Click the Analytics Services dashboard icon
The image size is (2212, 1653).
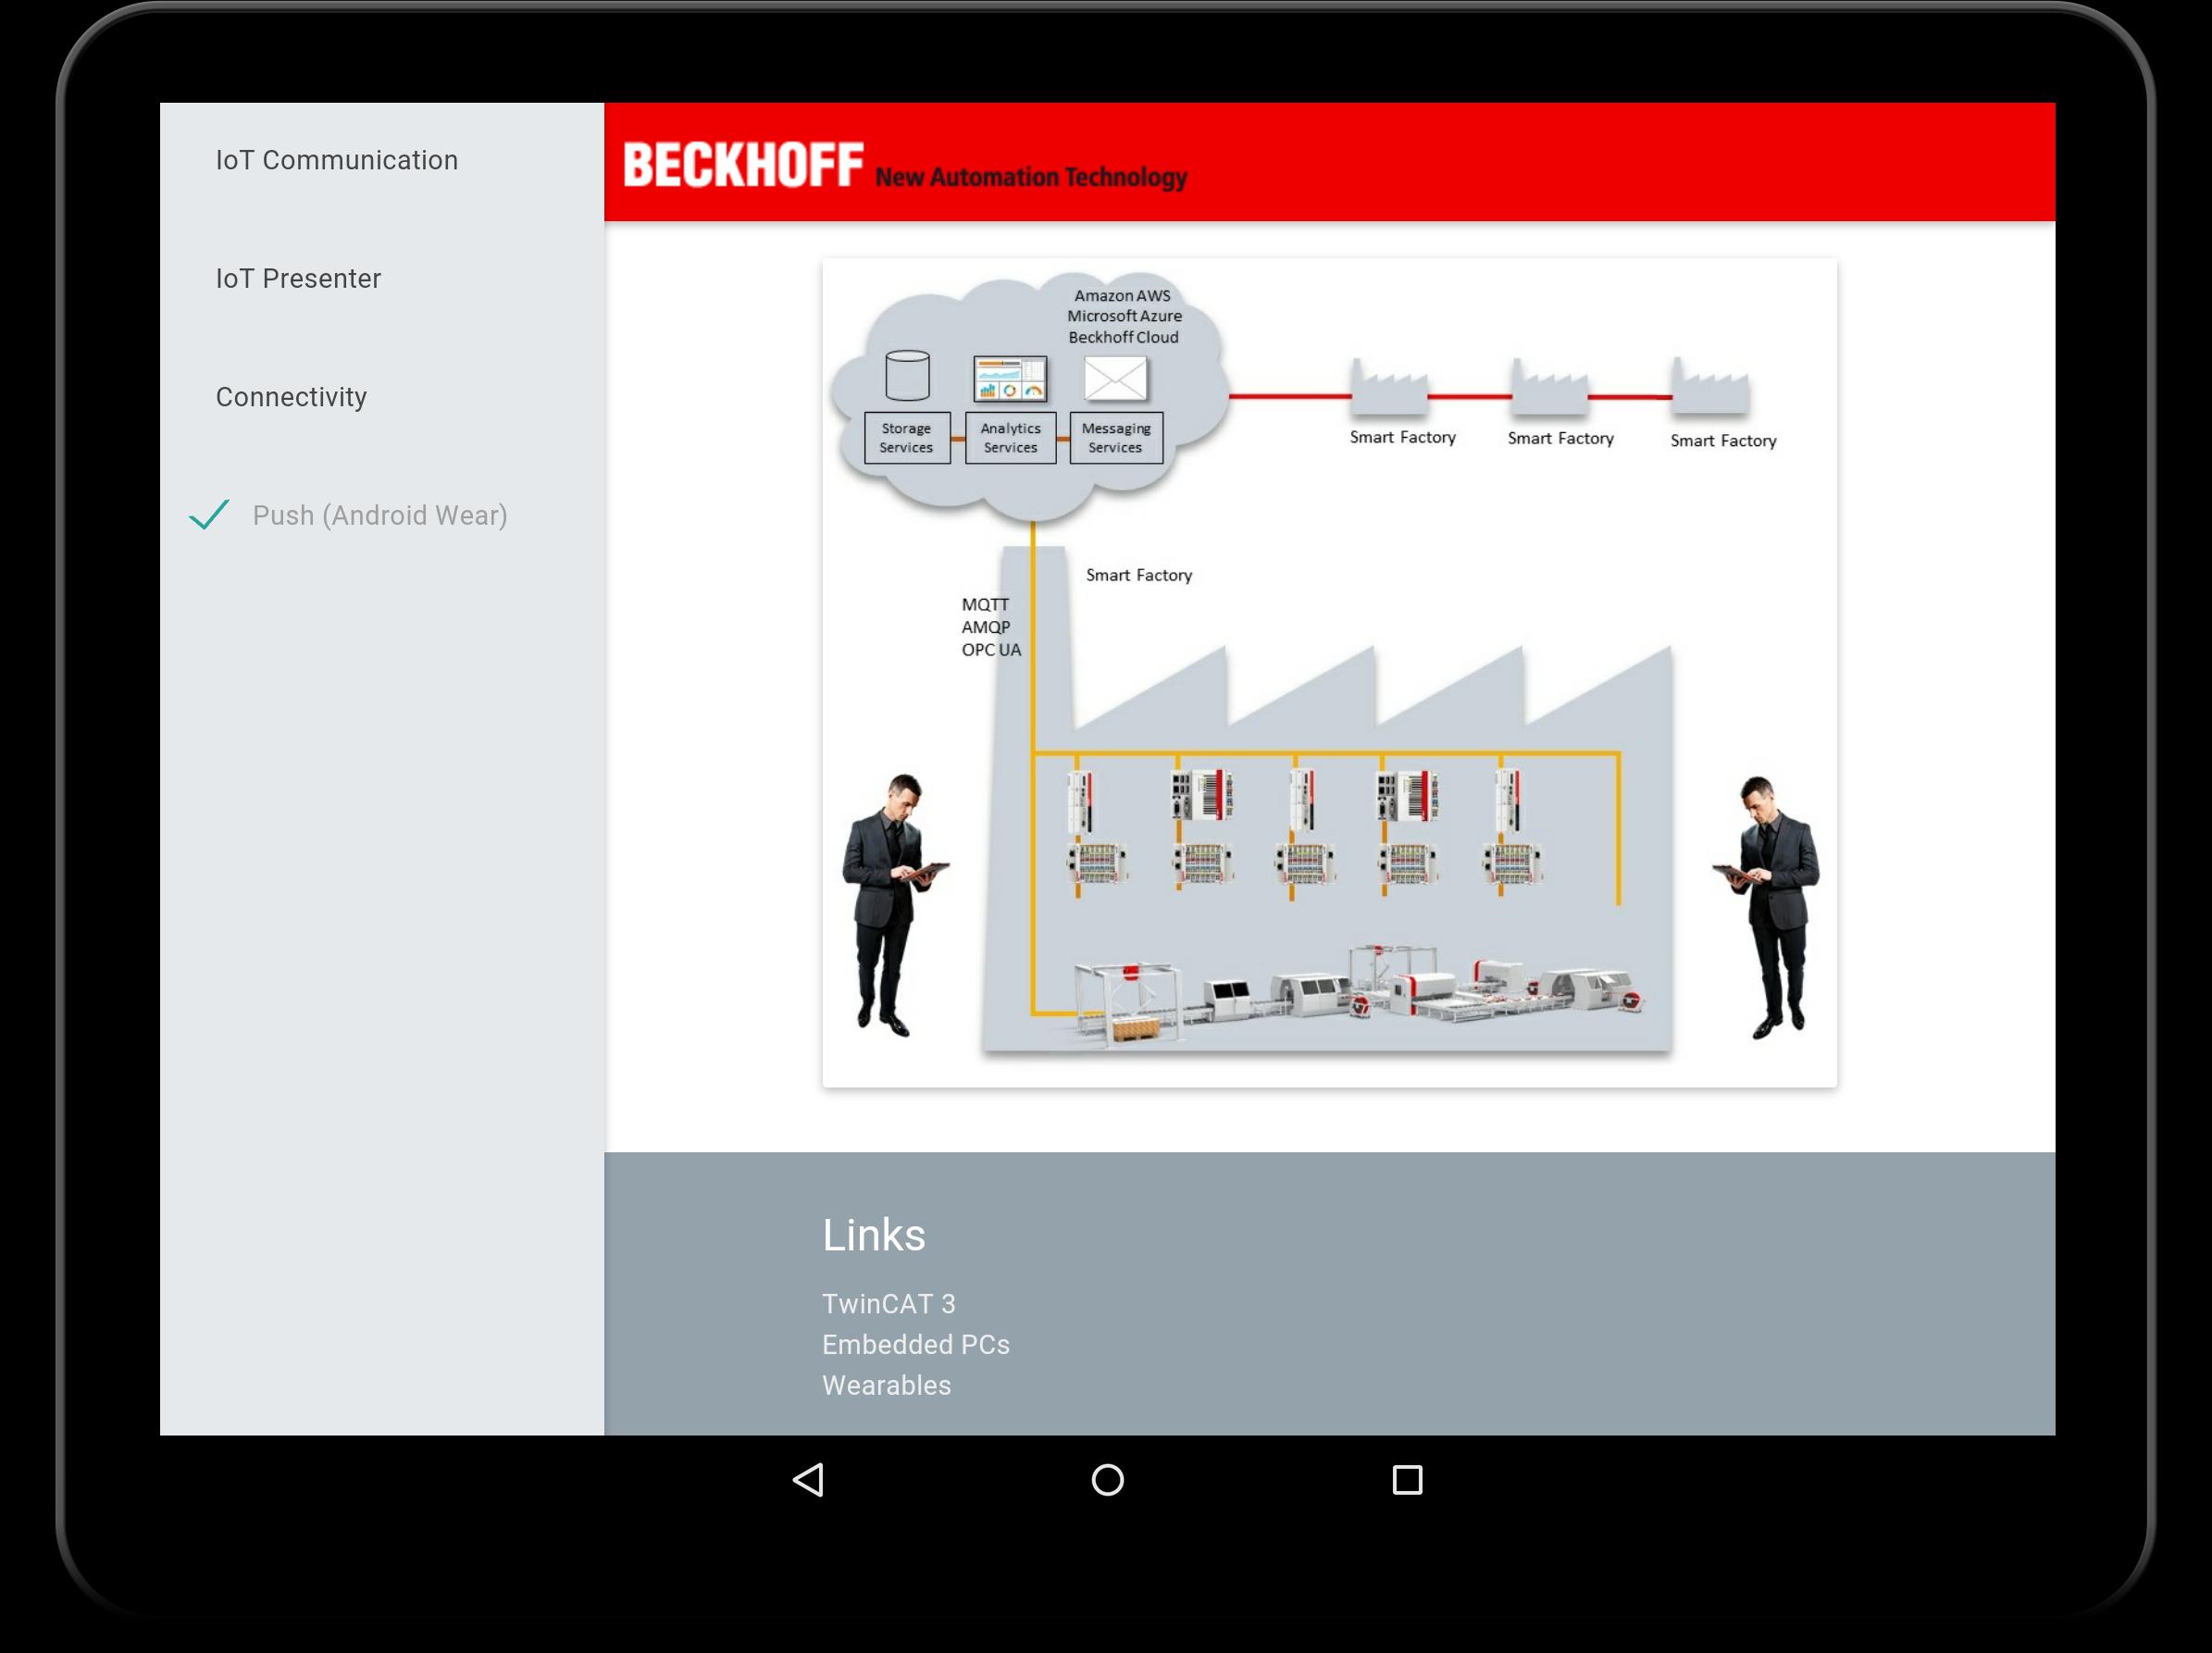(x=1010, y=379)
